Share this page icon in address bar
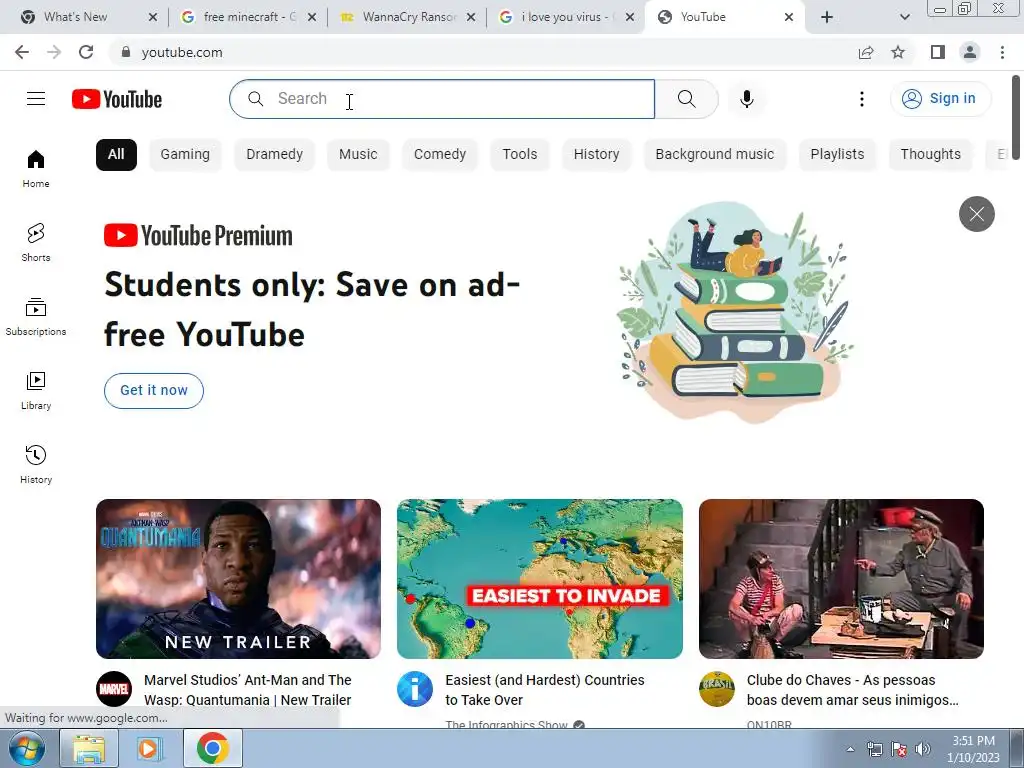Image resolution: width=1024 pixels, height=768 pixels. (x=866, y=52)
